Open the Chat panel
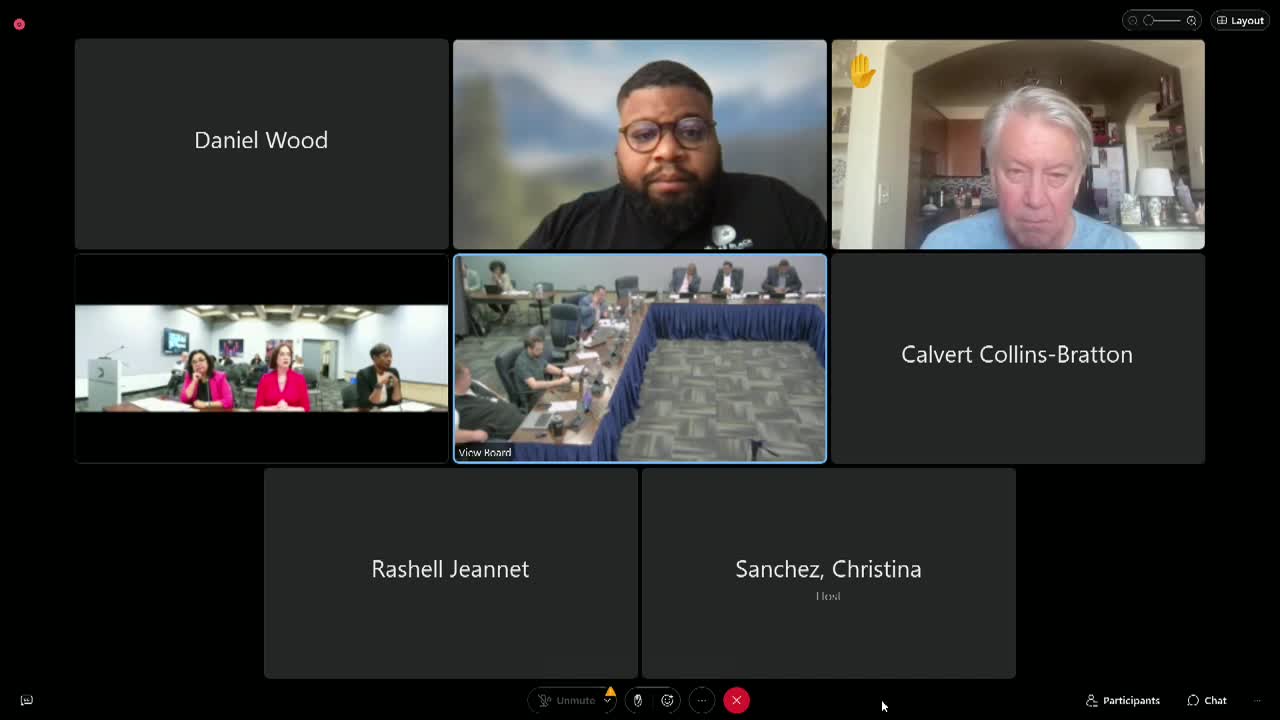 (x=1207, y=700)
